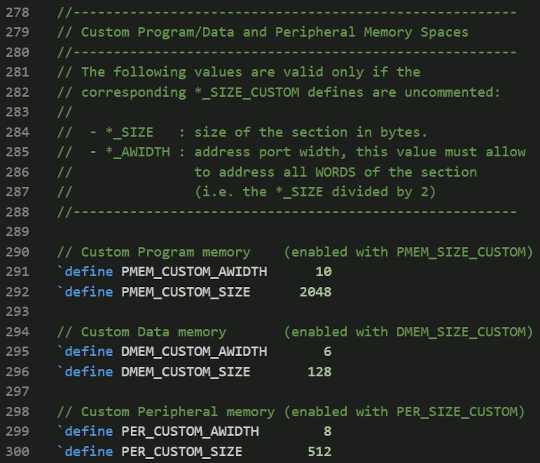Screen dimensions: 540x463
Task: Click comment 'The following values are valid only if the'
Action: pos(251,72)
